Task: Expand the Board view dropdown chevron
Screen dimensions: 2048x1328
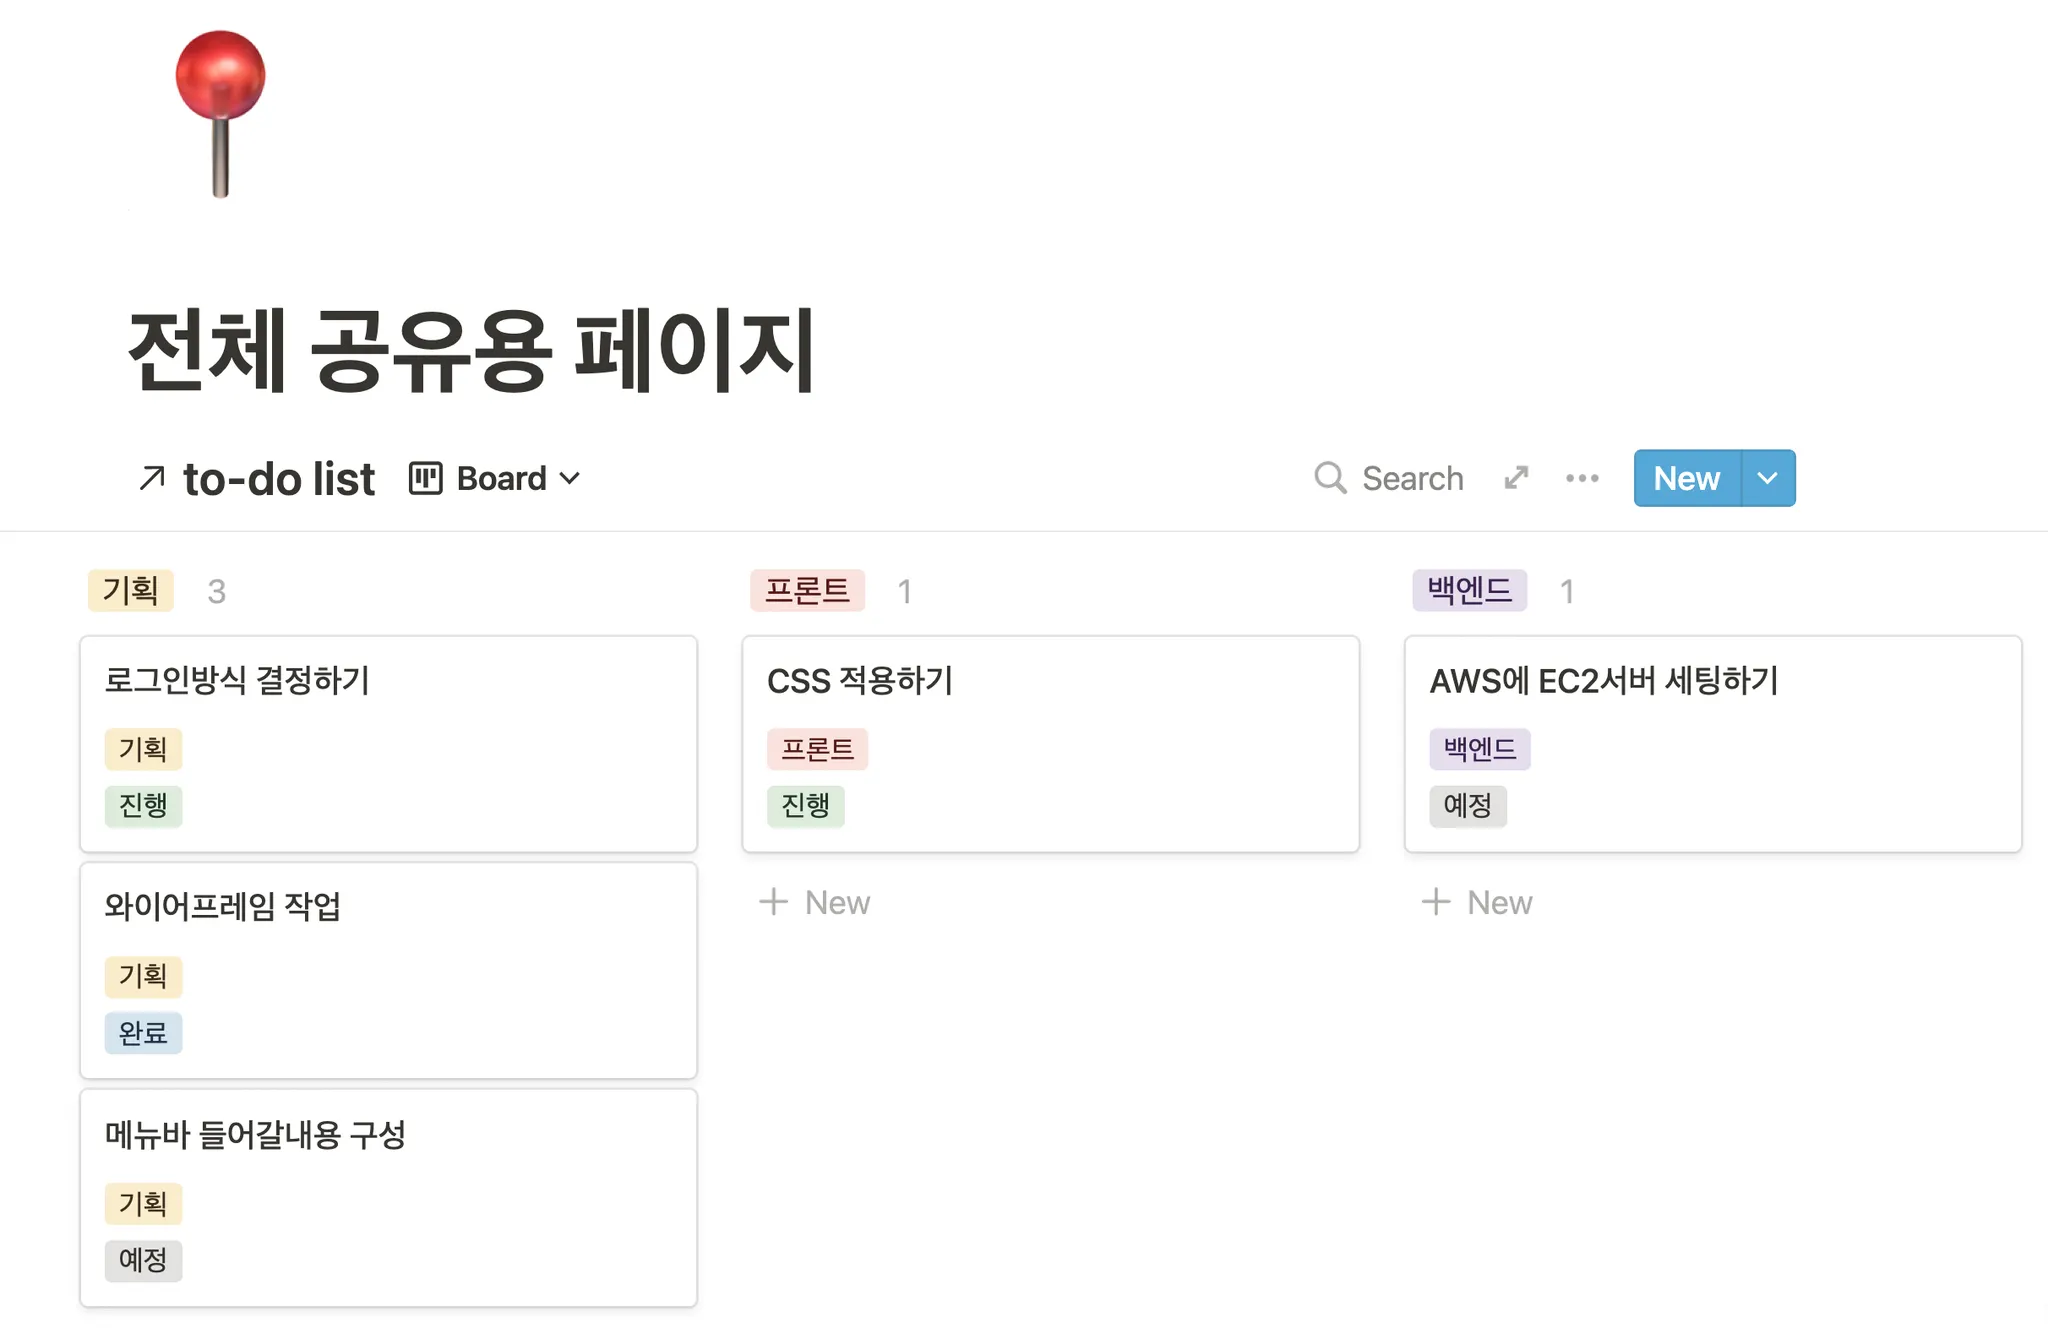Action: pyautogui.click(x=570, y=478)
